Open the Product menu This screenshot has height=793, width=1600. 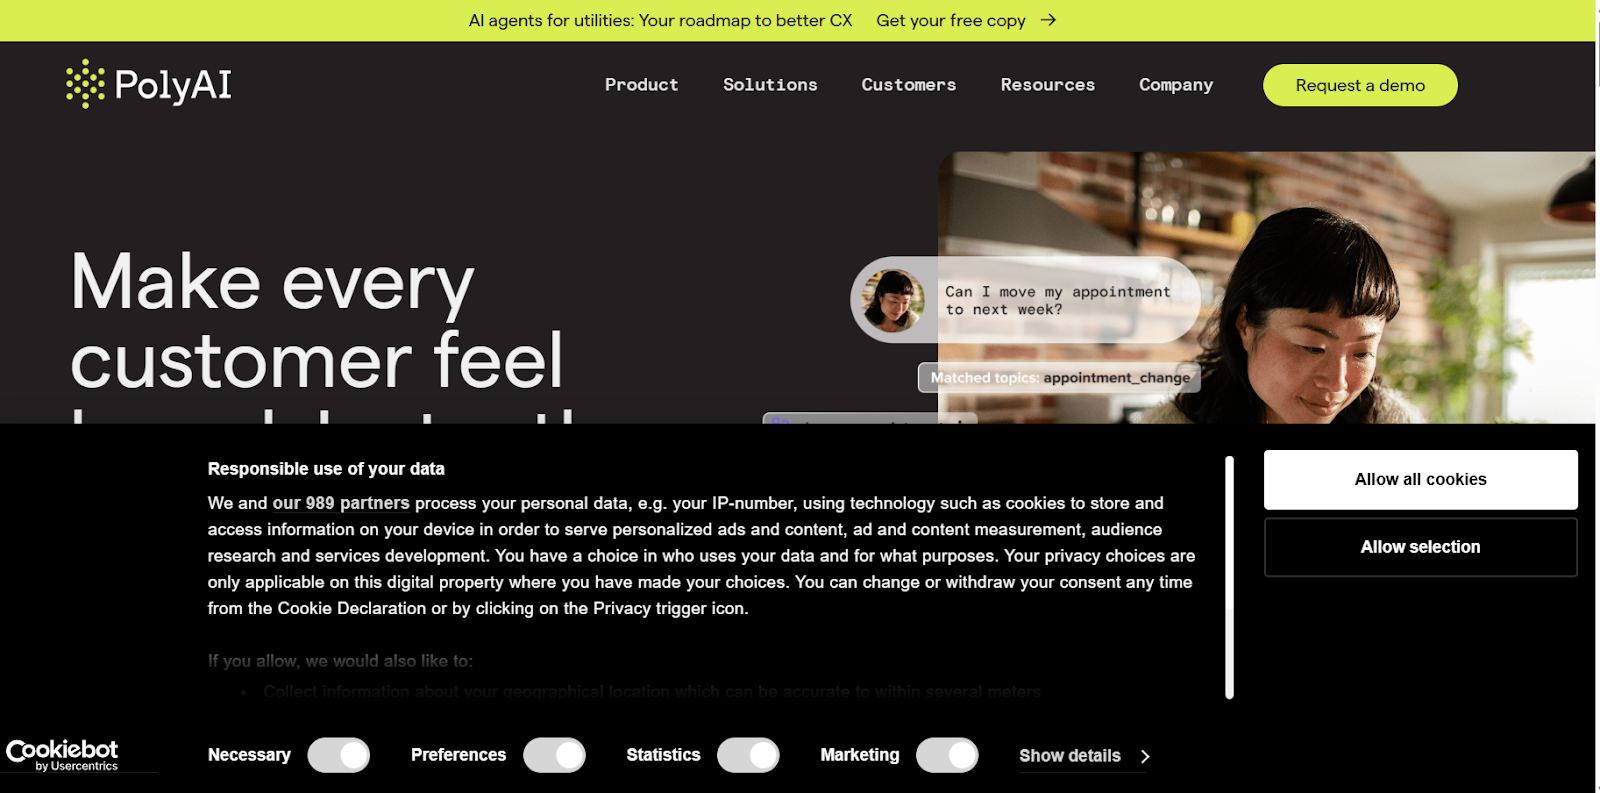[641, 85]
